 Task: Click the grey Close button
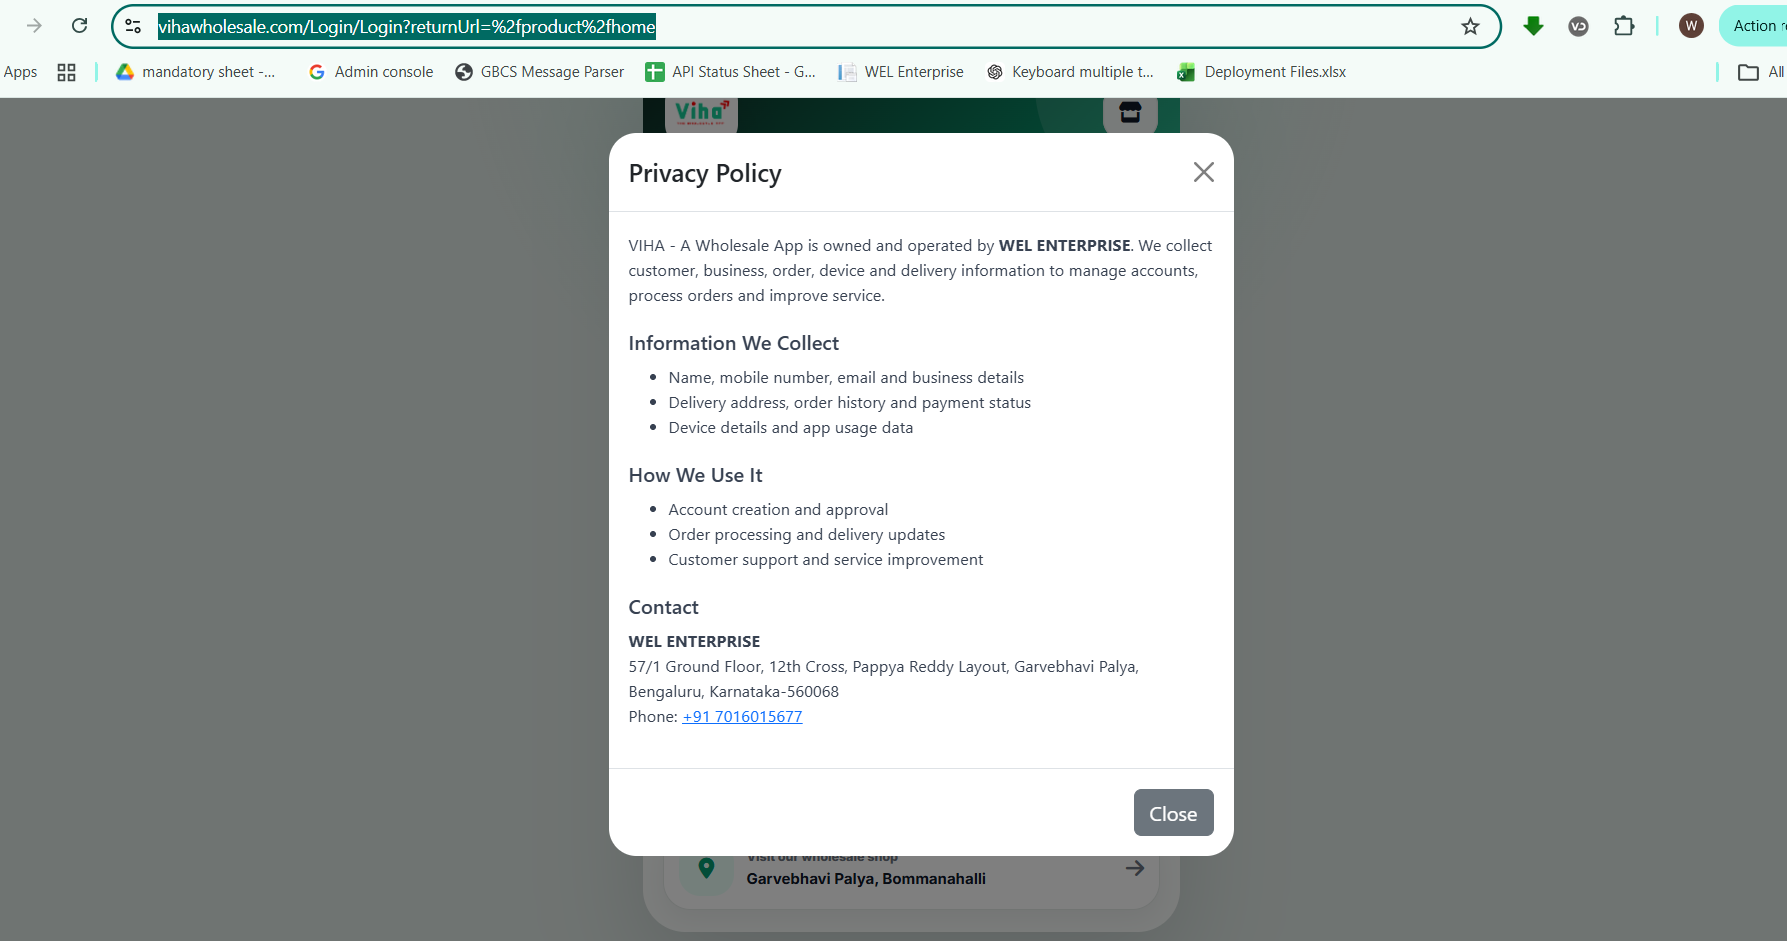click(1173, 813)
